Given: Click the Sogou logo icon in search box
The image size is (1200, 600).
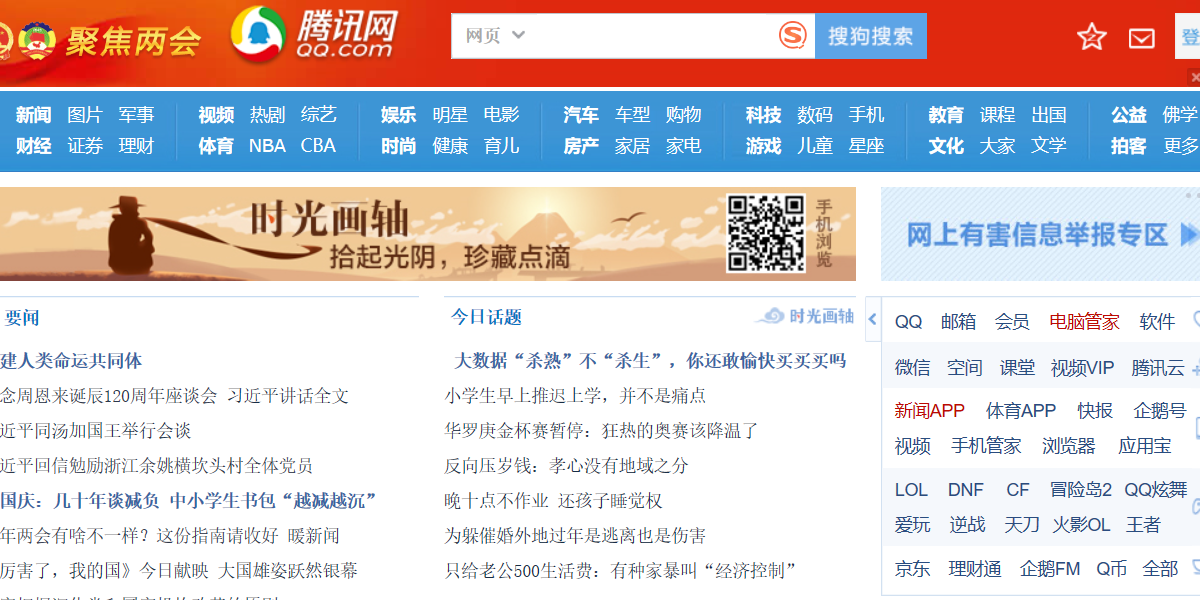Looking at the screenshot, I should click(792, 36).
